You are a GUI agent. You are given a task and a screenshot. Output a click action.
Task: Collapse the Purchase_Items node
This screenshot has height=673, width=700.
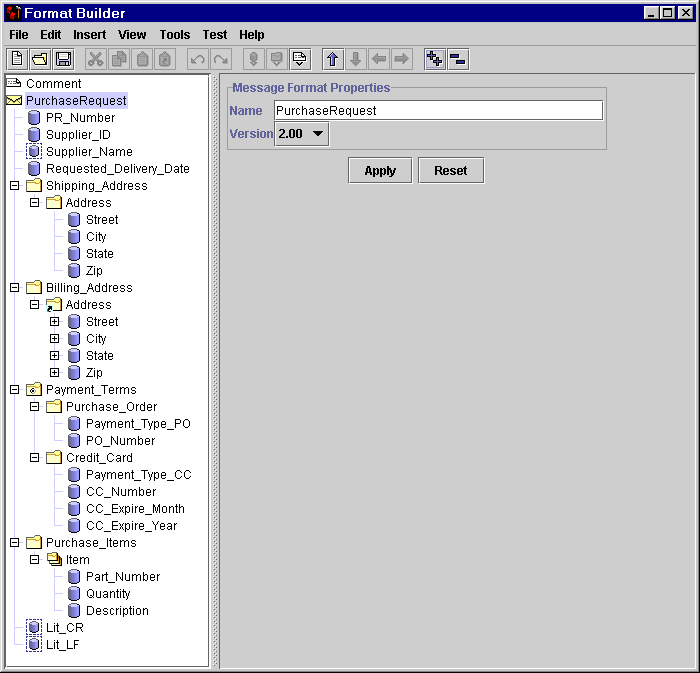tap(15, 543)
